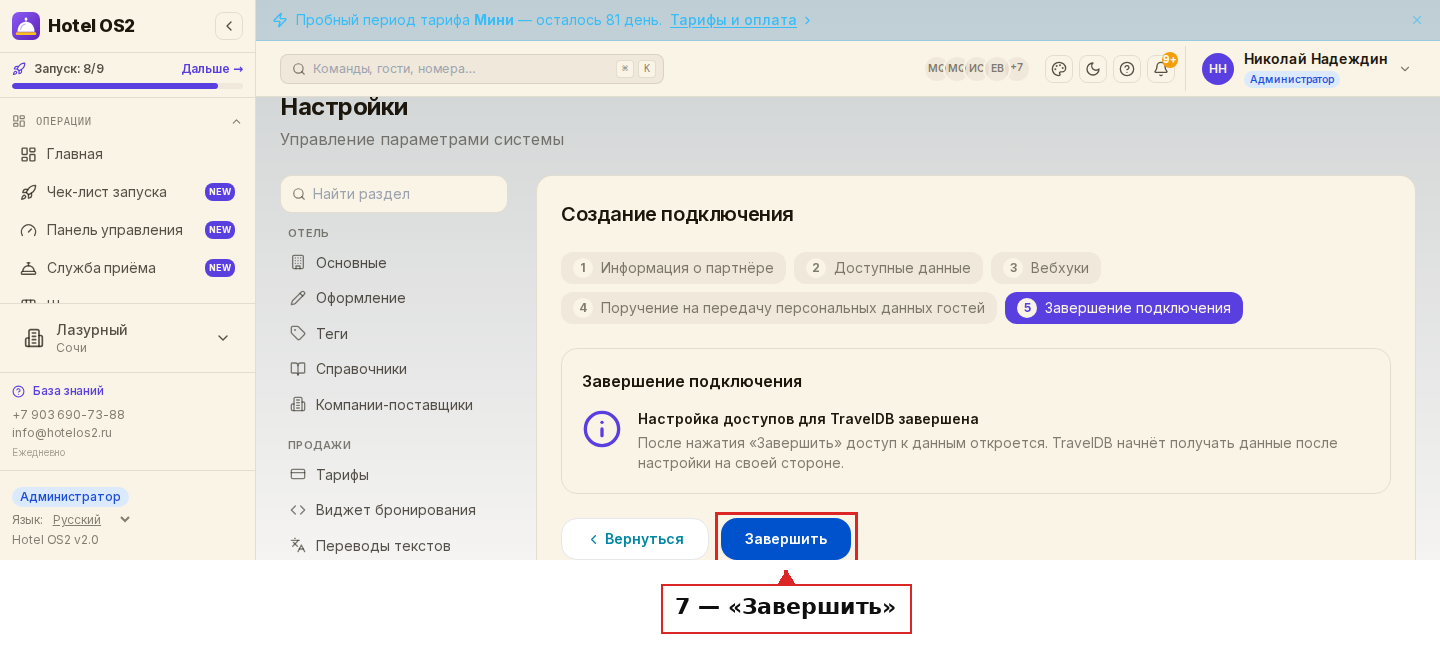Click the Администратор label under user name
This screenshot has width=1440, height=657.
pyautogui.click(x=1292, y=79)
